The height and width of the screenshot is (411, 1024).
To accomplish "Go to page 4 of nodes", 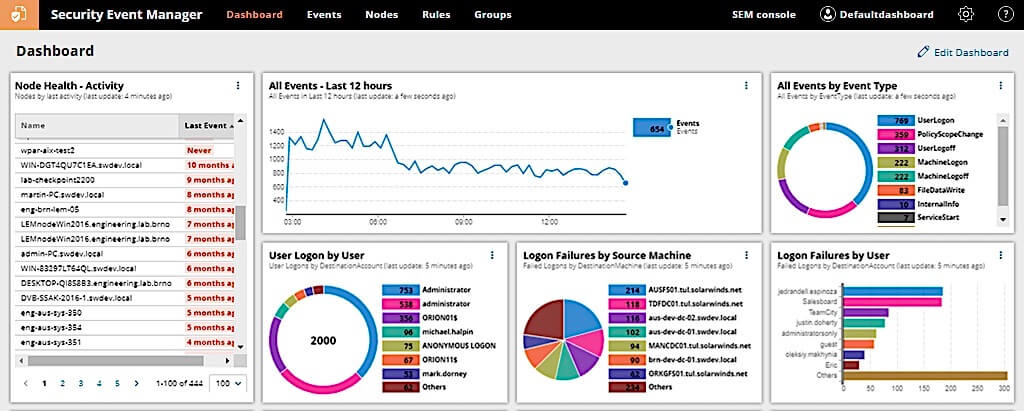I will click(99, 384).
